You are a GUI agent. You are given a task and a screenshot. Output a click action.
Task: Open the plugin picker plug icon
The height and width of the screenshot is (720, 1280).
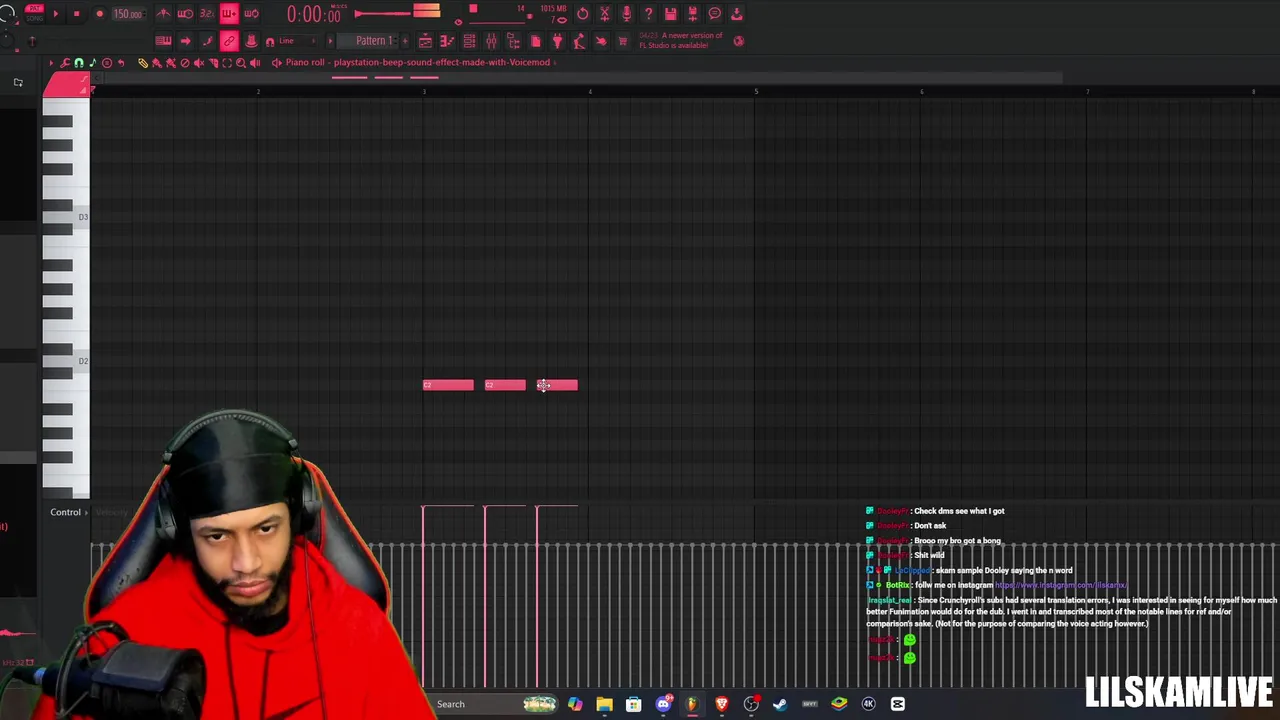557,41
